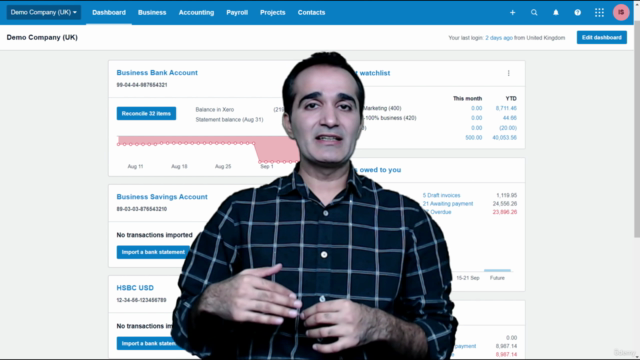Image resolution: width=640 pixels, height=360 pixels.
Task: Click the Edit dashboard button
Action: pyautogui.click(x=602, y=38)
